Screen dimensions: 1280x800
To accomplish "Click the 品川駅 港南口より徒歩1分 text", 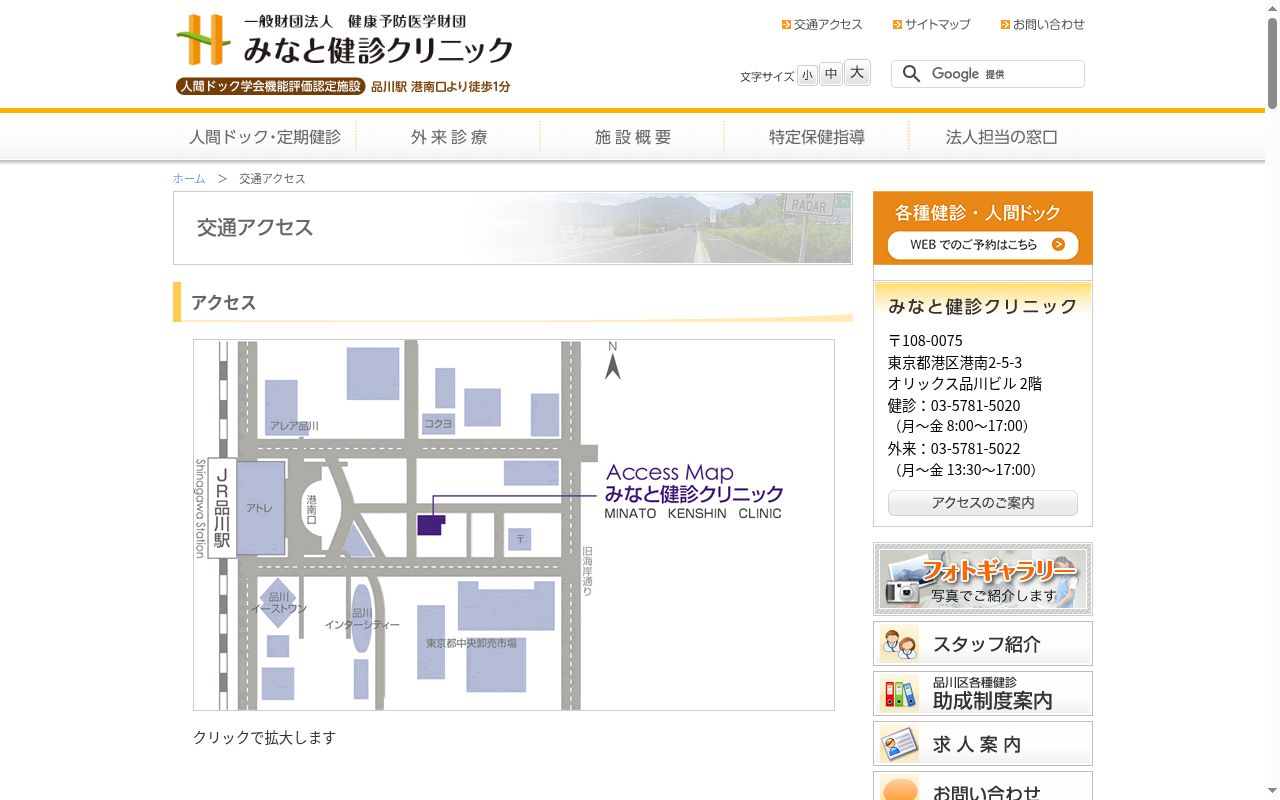I will pyautogui.click(x=441, y=87).
